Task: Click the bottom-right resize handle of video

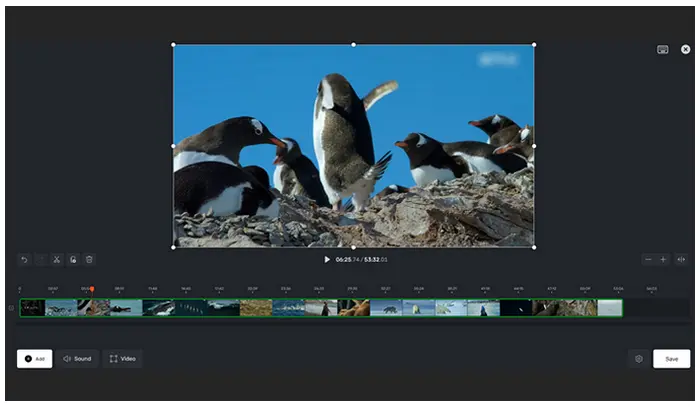Action: (533, 247)
